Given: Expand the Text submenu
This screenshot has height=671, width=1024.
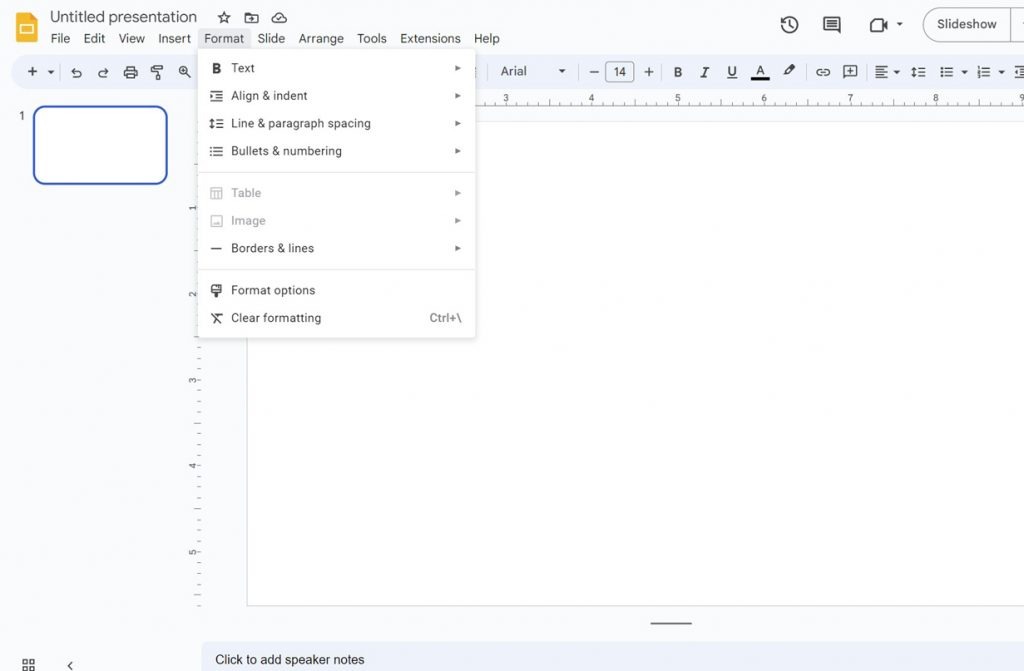Looking at the screenshot, I should coord(336,68).
